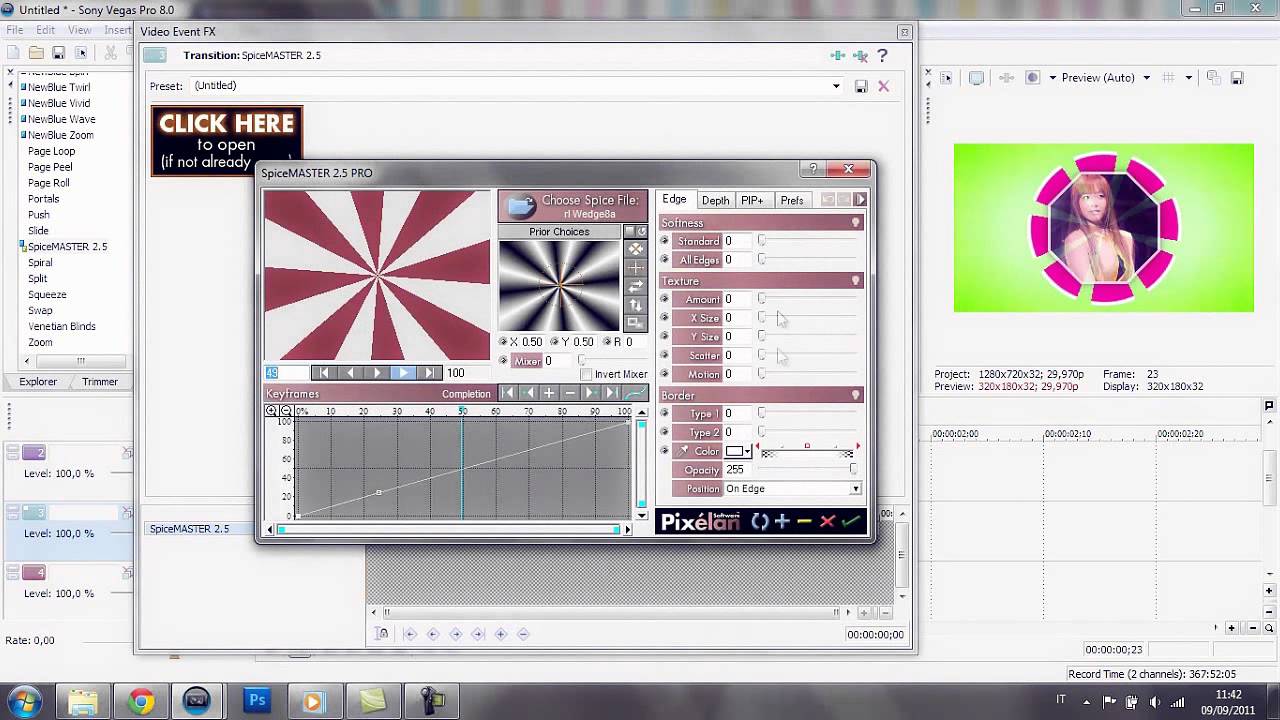Click the border Color swatch
The image size is (1280, 720).
734,452
